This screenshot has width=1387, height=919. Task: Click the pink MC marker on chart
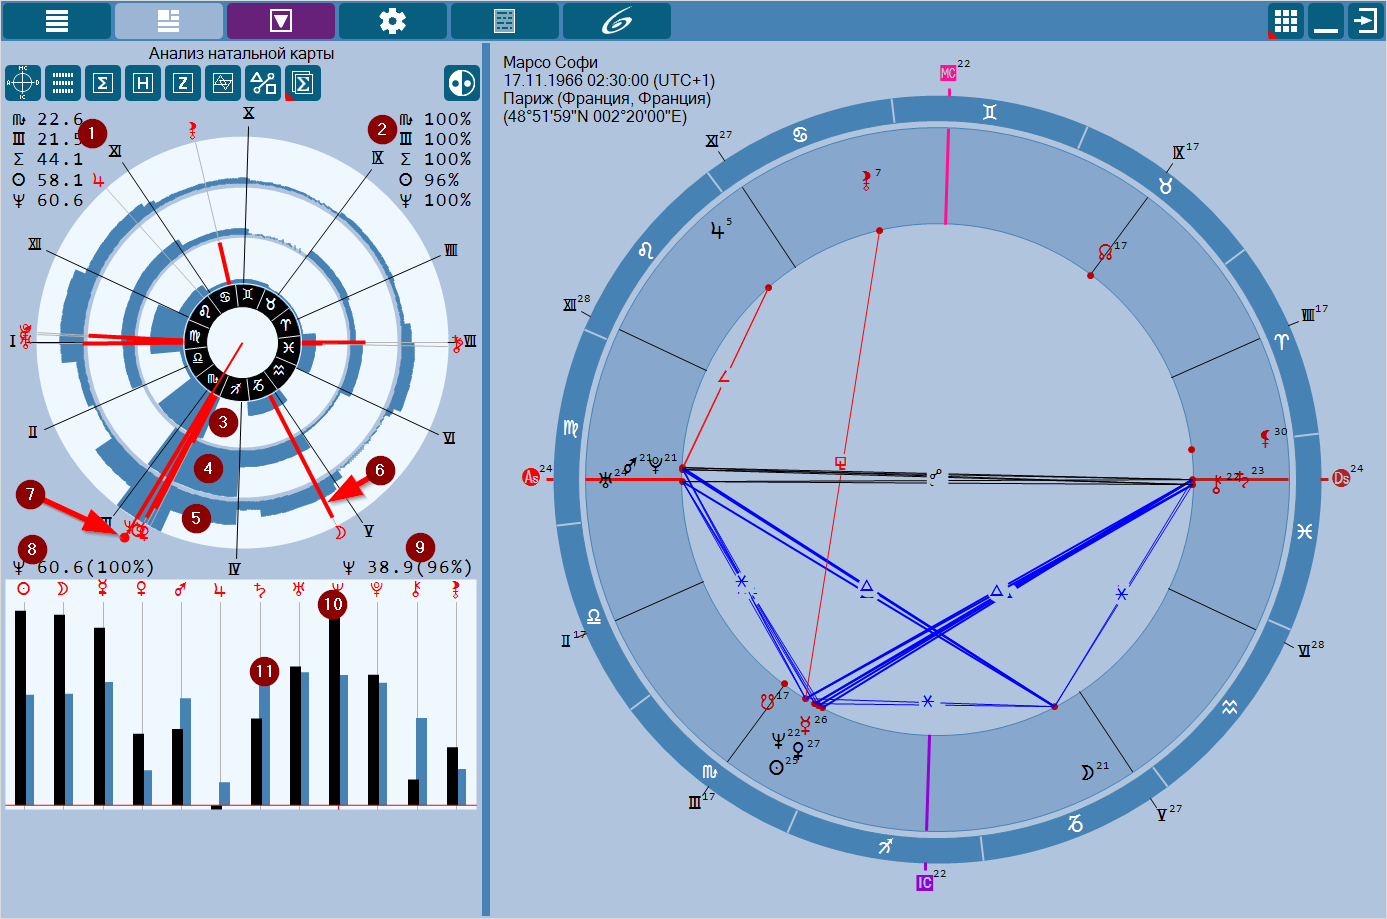click(948, 73)
